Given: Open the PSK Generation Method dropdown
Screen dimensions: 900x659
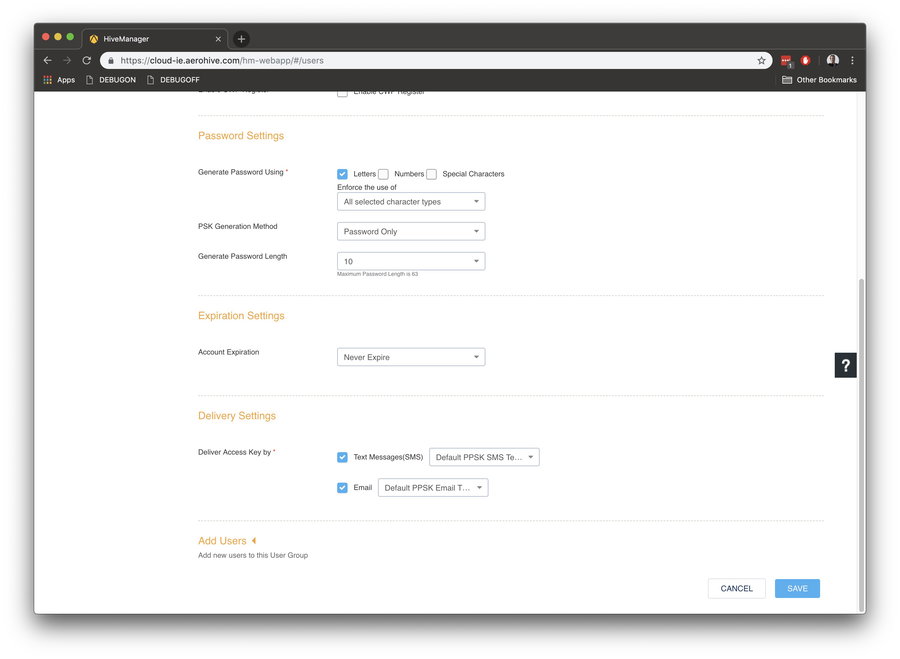Looking at the screenshot, I should [x=411, y=232].
